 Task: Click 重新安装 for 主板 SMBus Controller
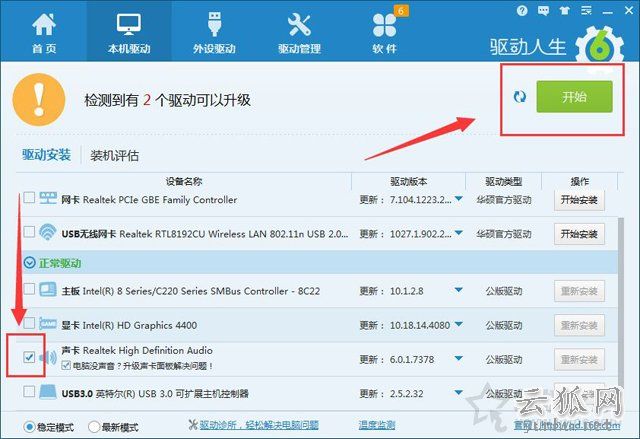(579, 291)
